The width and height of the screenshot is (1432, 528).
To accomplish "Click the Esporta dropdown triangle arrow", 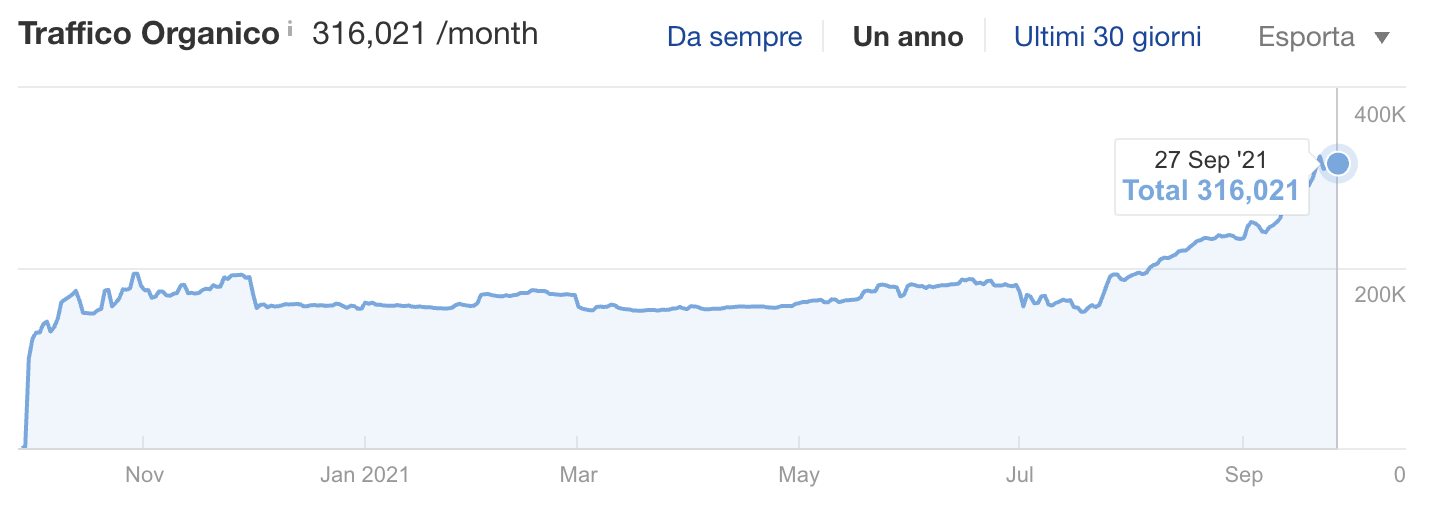I will [1382, 39].
